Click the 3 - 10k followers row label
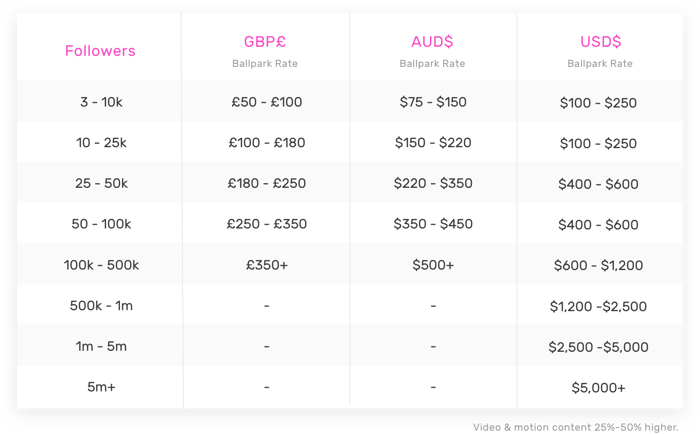 [101, 102]
